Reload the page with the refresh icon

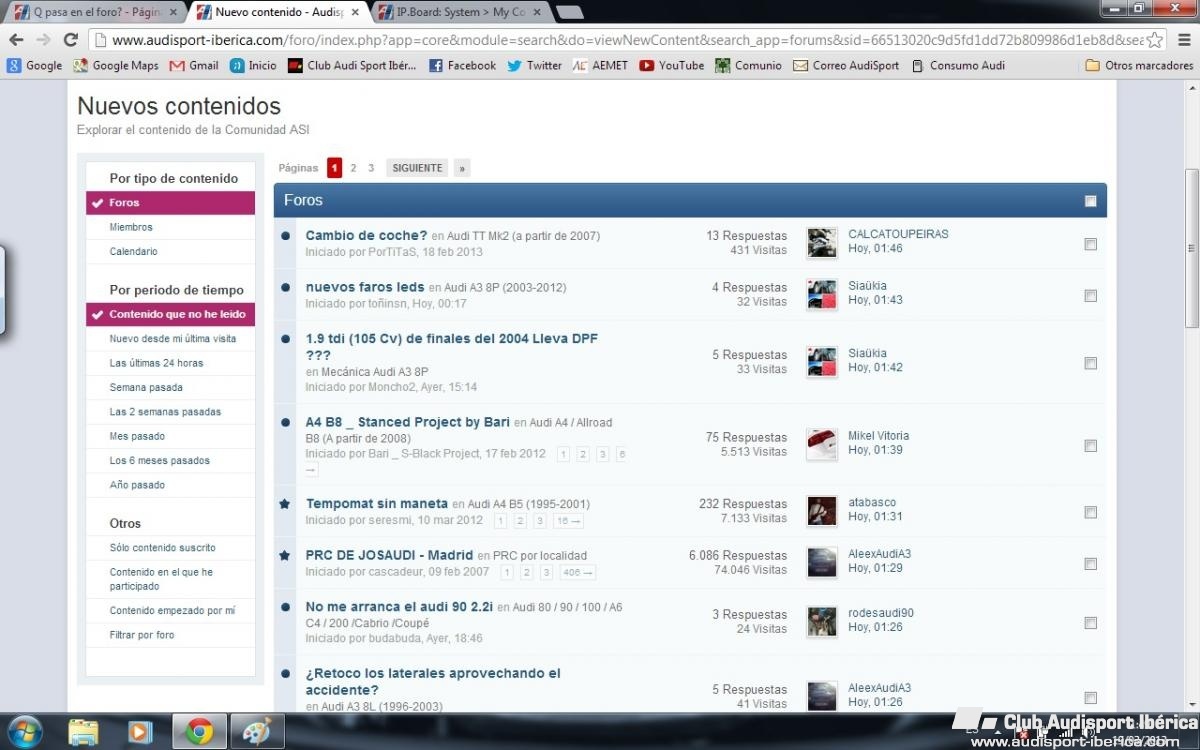(x=70, y=40)
